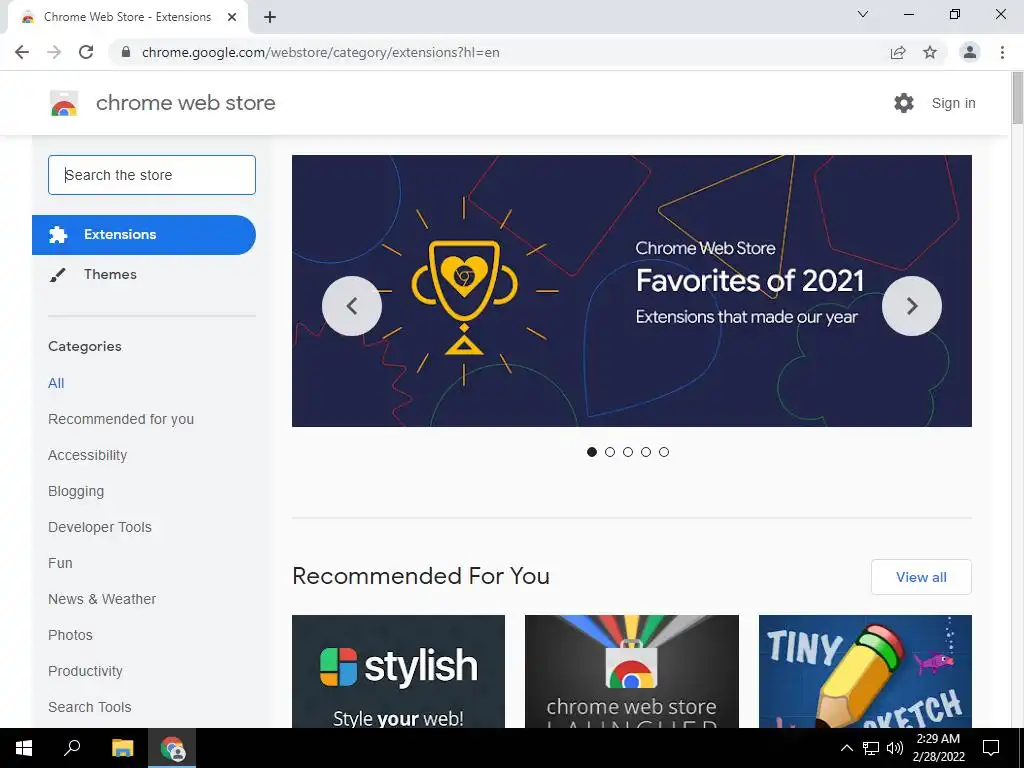Screen dimensions: 1024x768
Task: Click the Chrome Web Store logo
Action: click(x=64, y=103)
